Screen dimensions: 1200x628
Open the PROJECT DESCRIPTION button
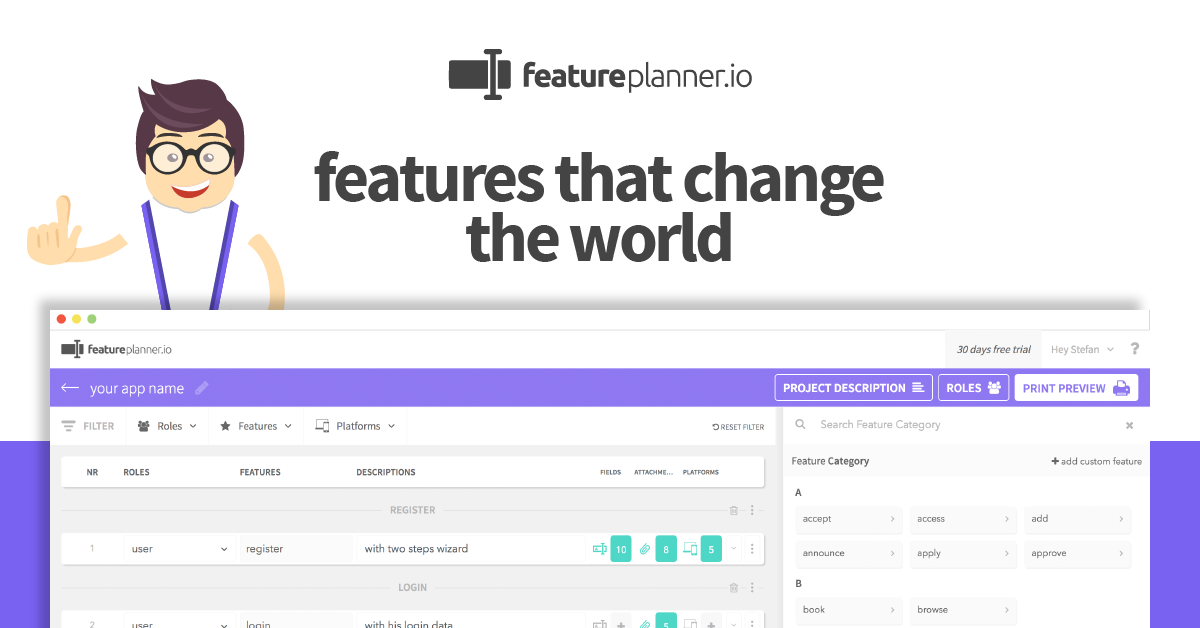(853, 388)
